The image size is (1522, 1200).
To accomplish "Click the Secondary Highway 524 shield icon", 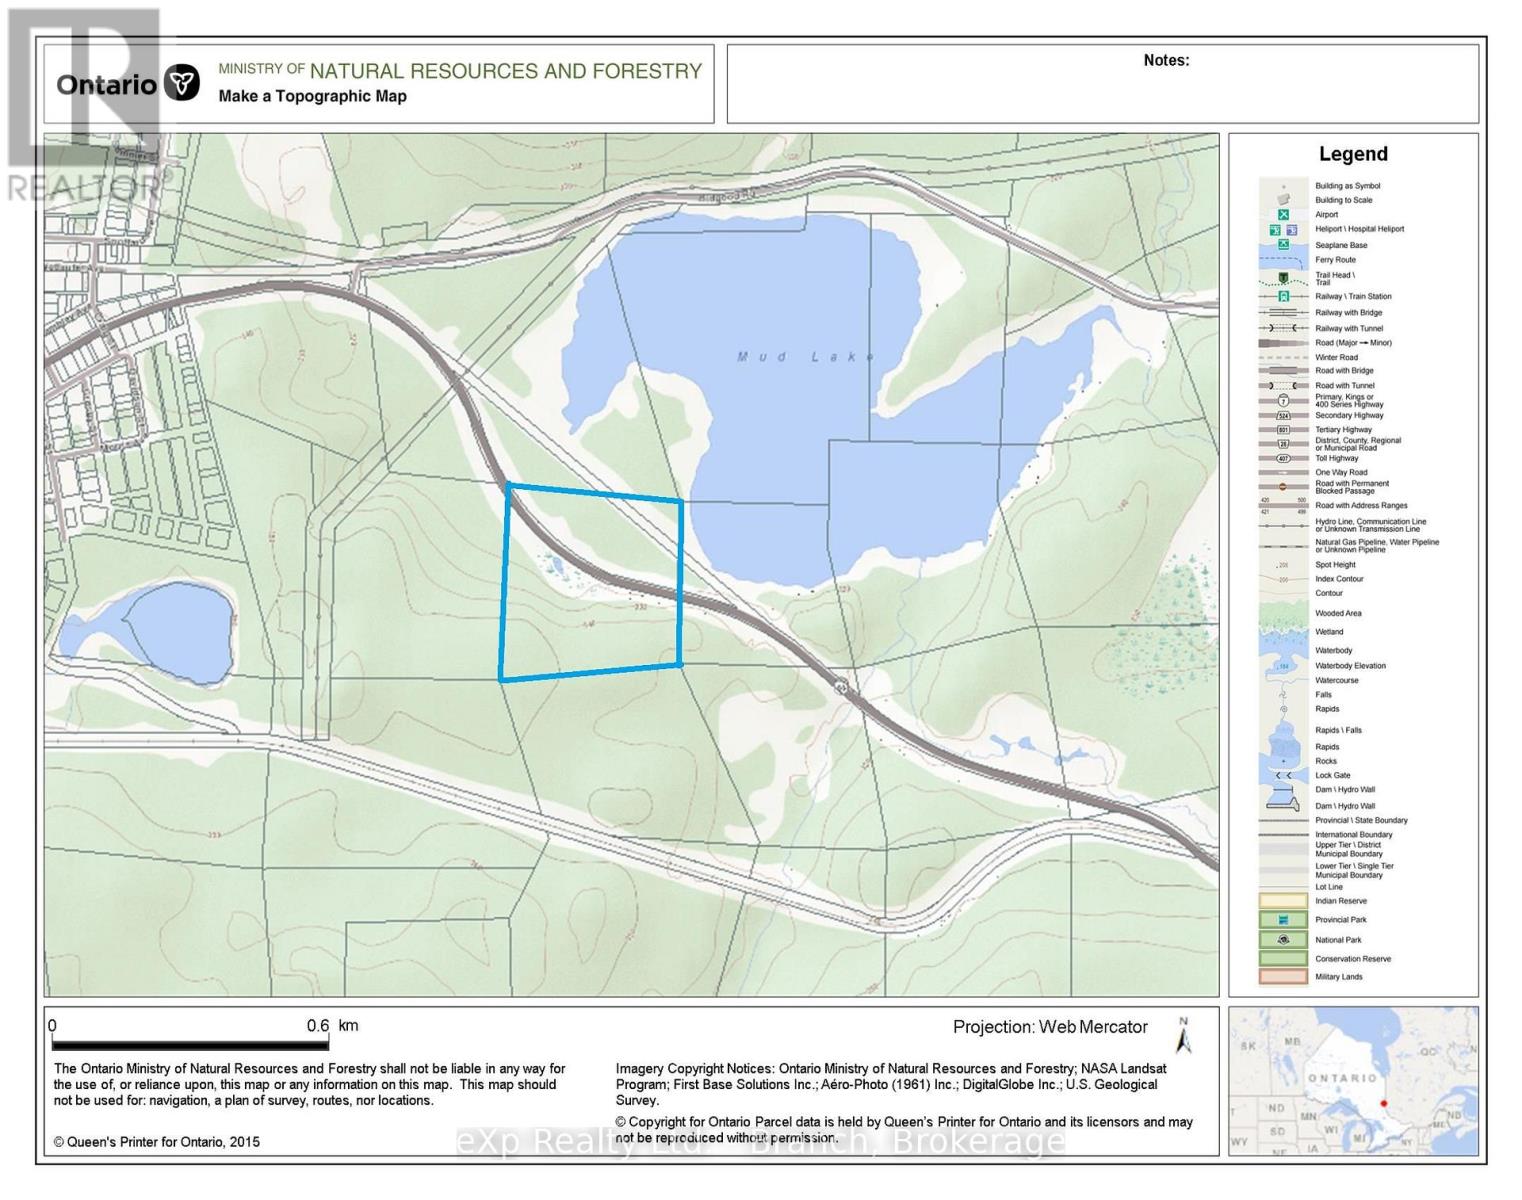I will pyautogui.click(x=1284, y=415).
